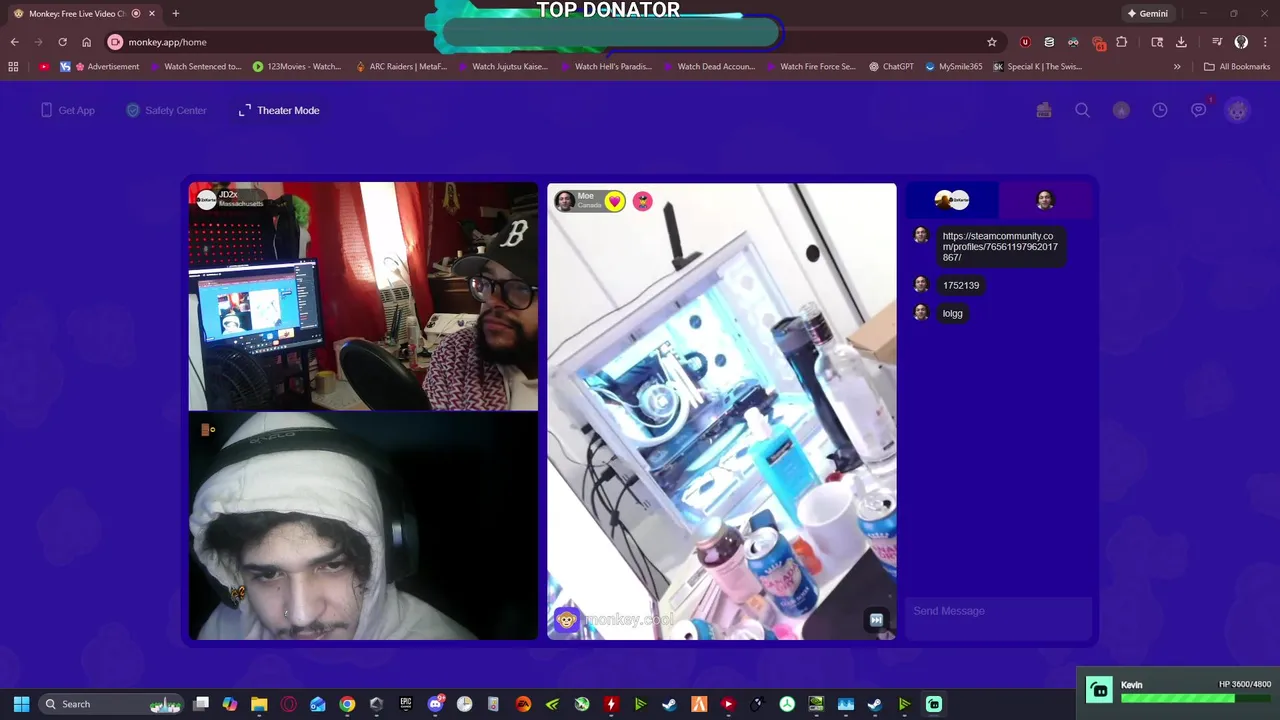Switch to the duo avatars chat tab
1280x720 pixels.
point(952,200)
